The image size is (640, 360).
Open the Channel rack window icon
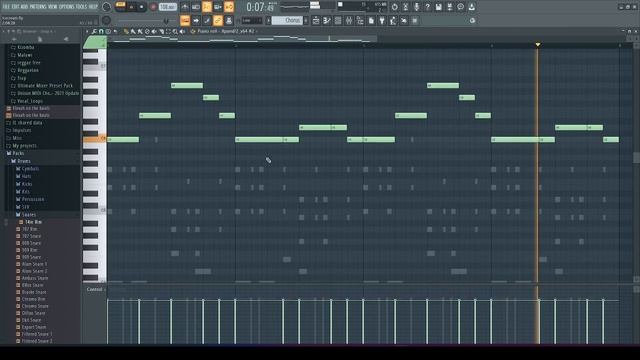tap(338, 20)
